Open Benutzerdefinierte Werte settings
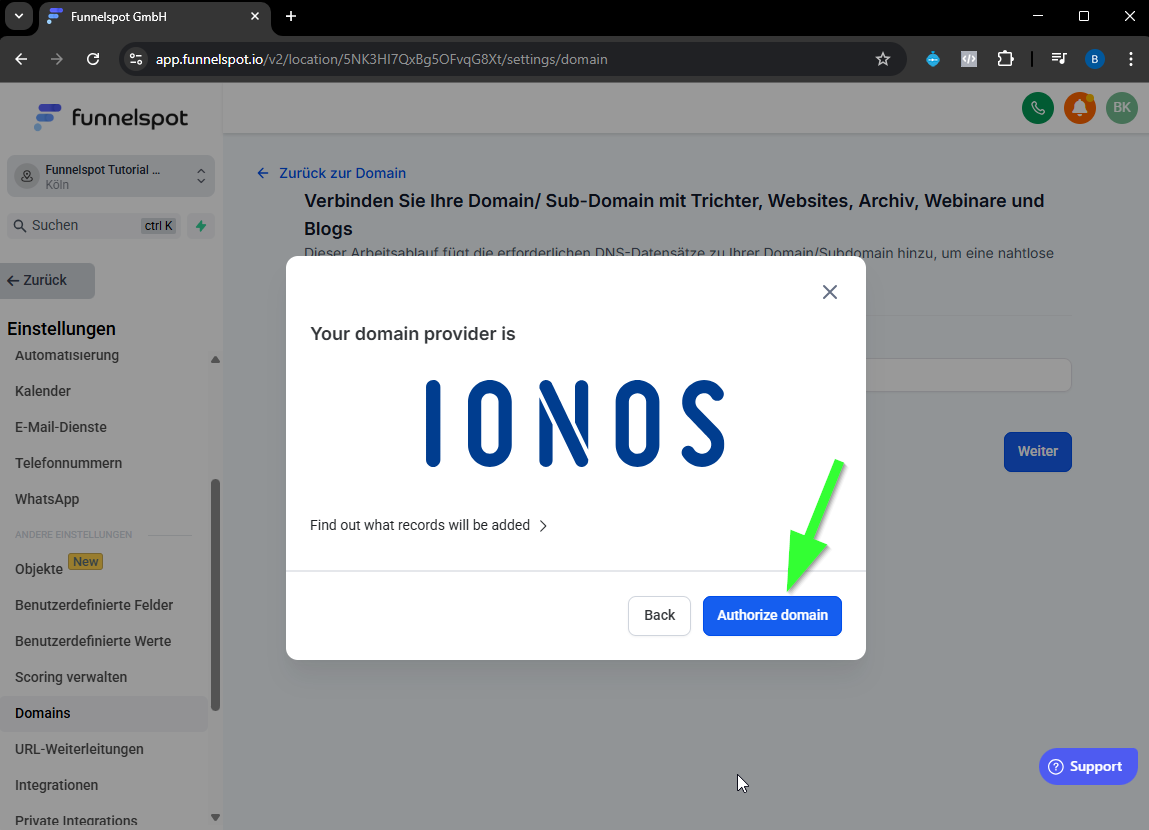Image resolution: width=1149 pixels, height=830 pixels. point(93,641)
